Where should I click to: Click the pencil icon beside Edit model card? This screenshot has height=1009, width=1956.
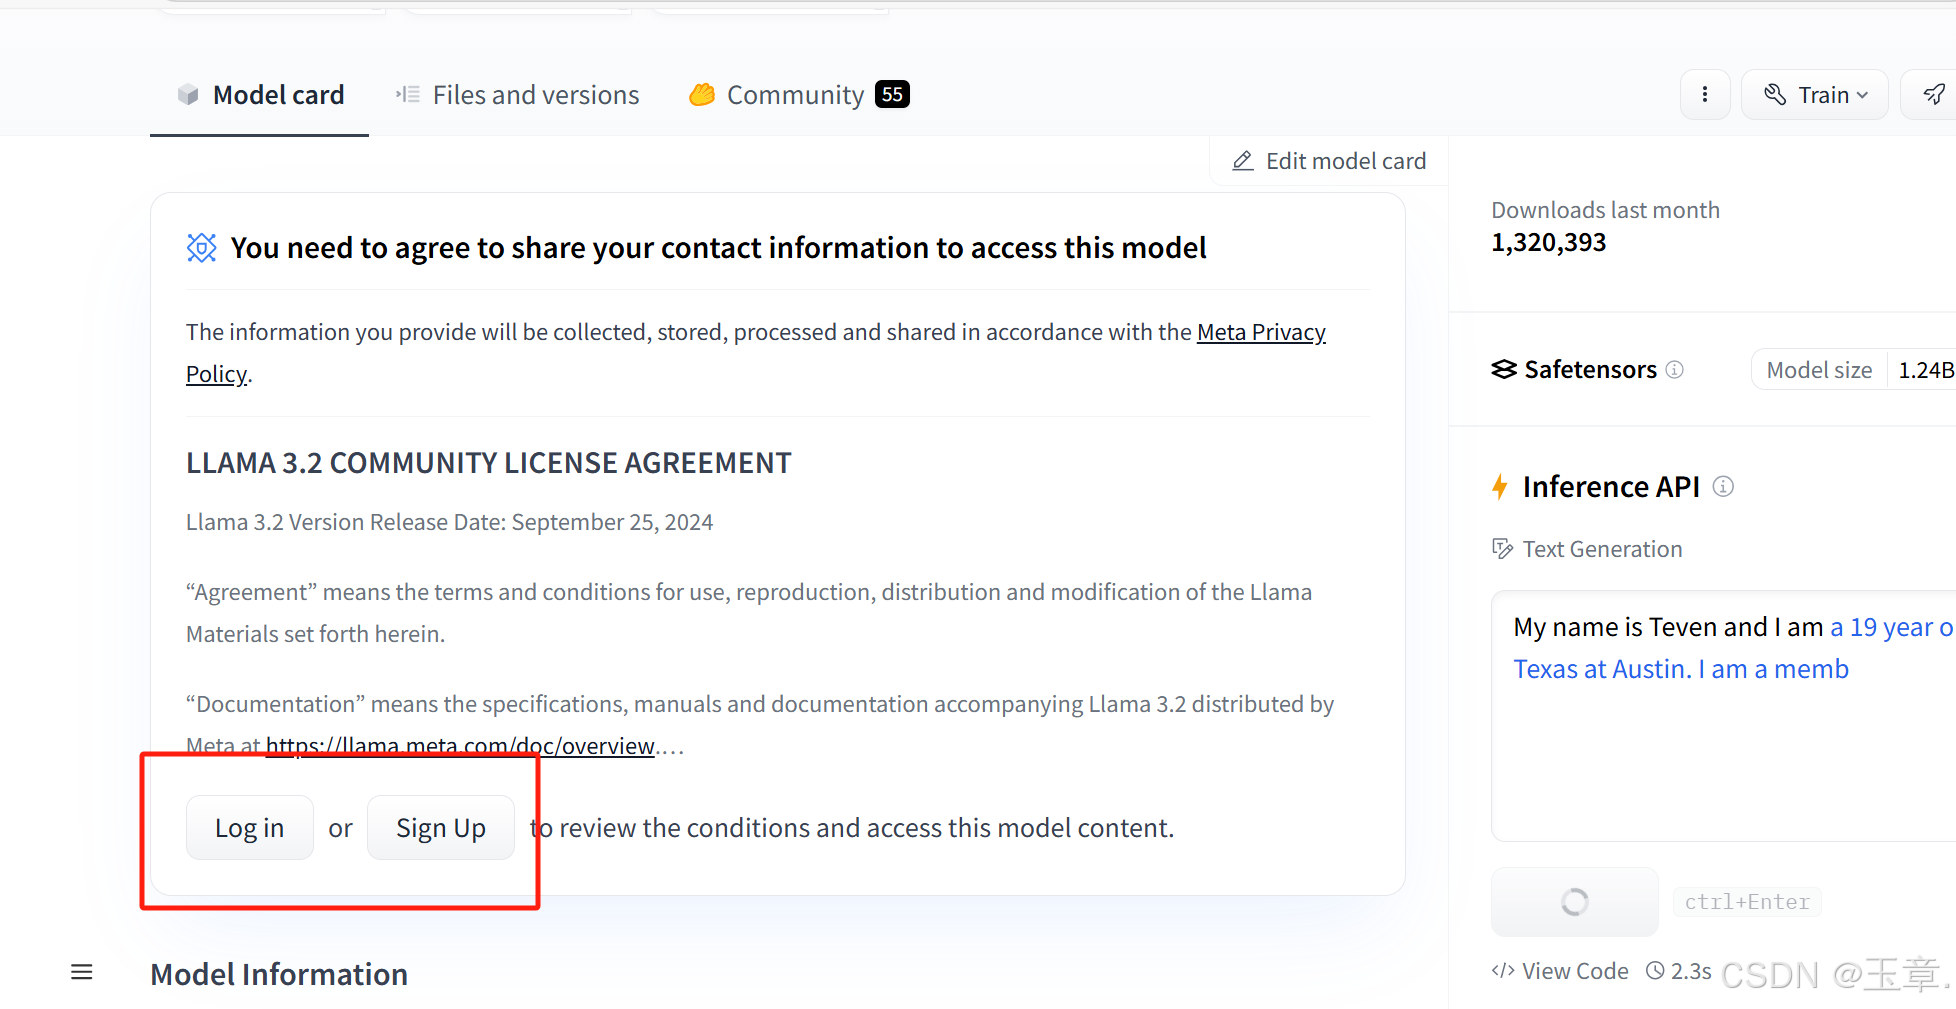point(1243,161)
